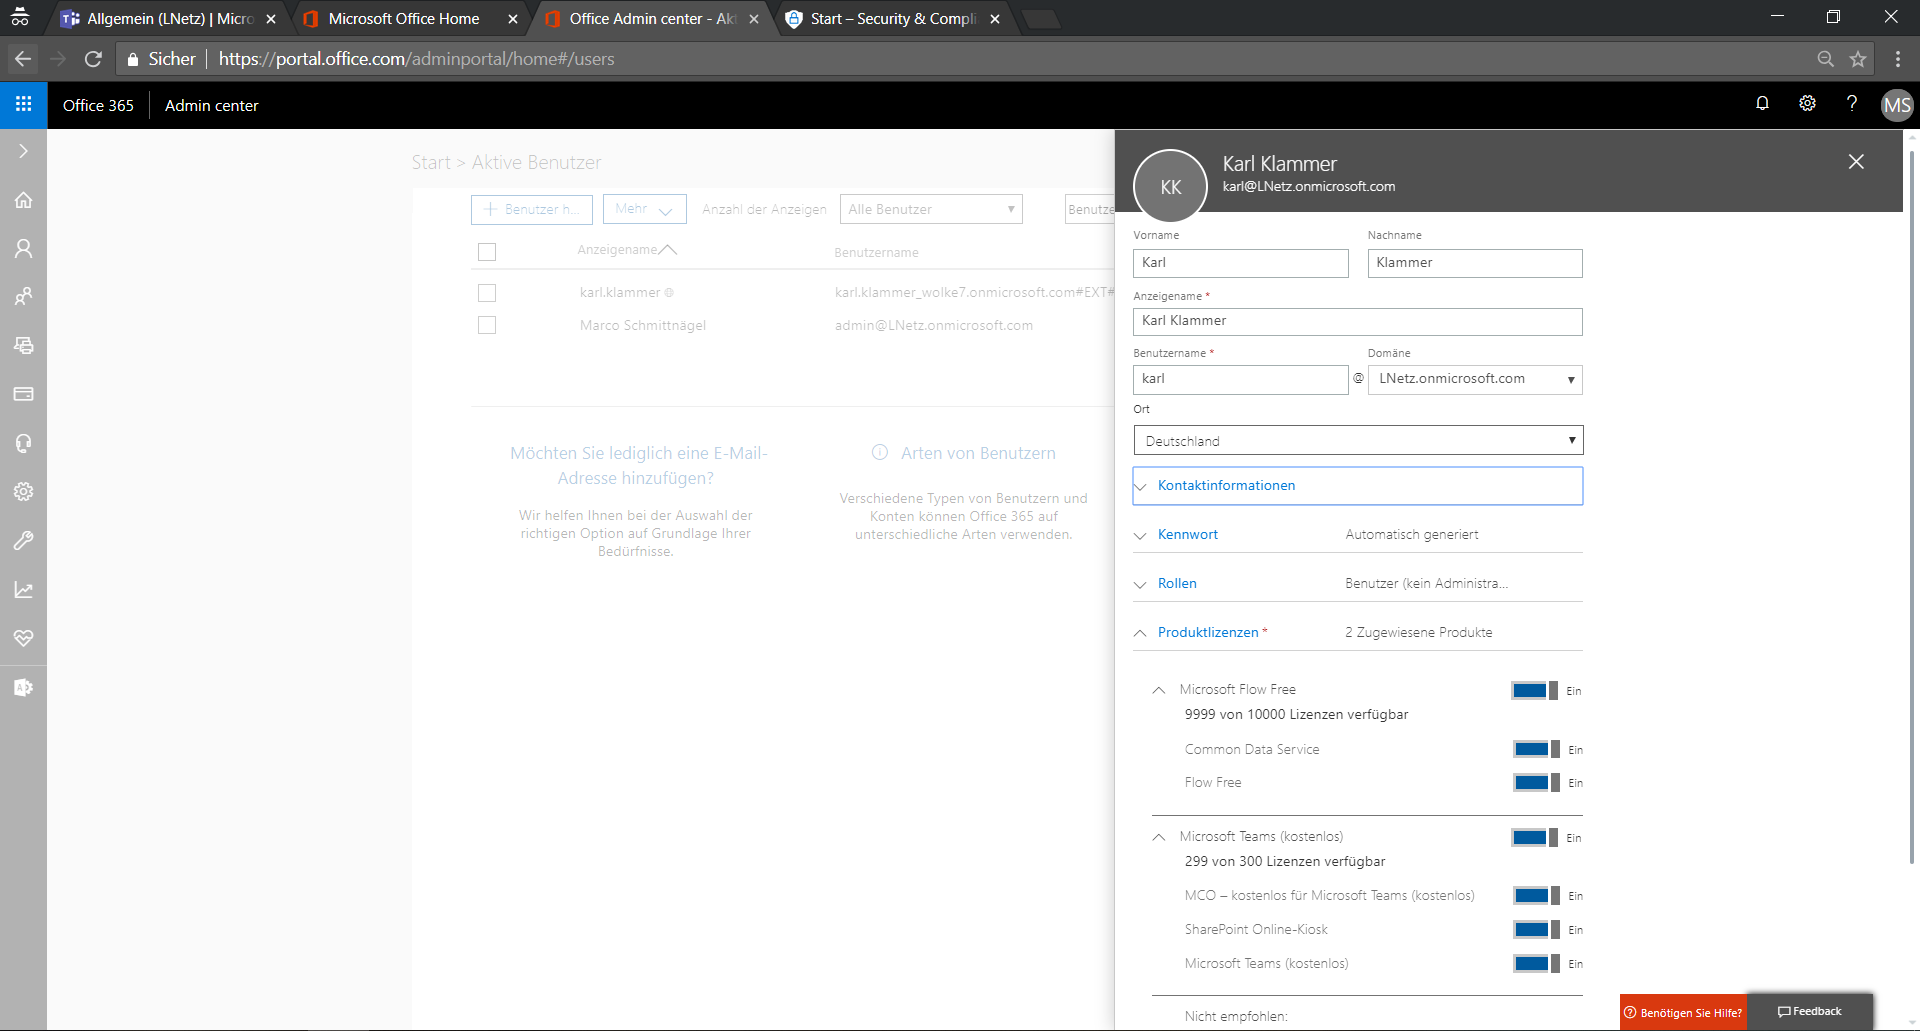Viewport: 1920px width, 1031px height.
Task: Open the Ort dropdown showing Deutschland
Action: pyautogui.click(x=1358, y=441)
